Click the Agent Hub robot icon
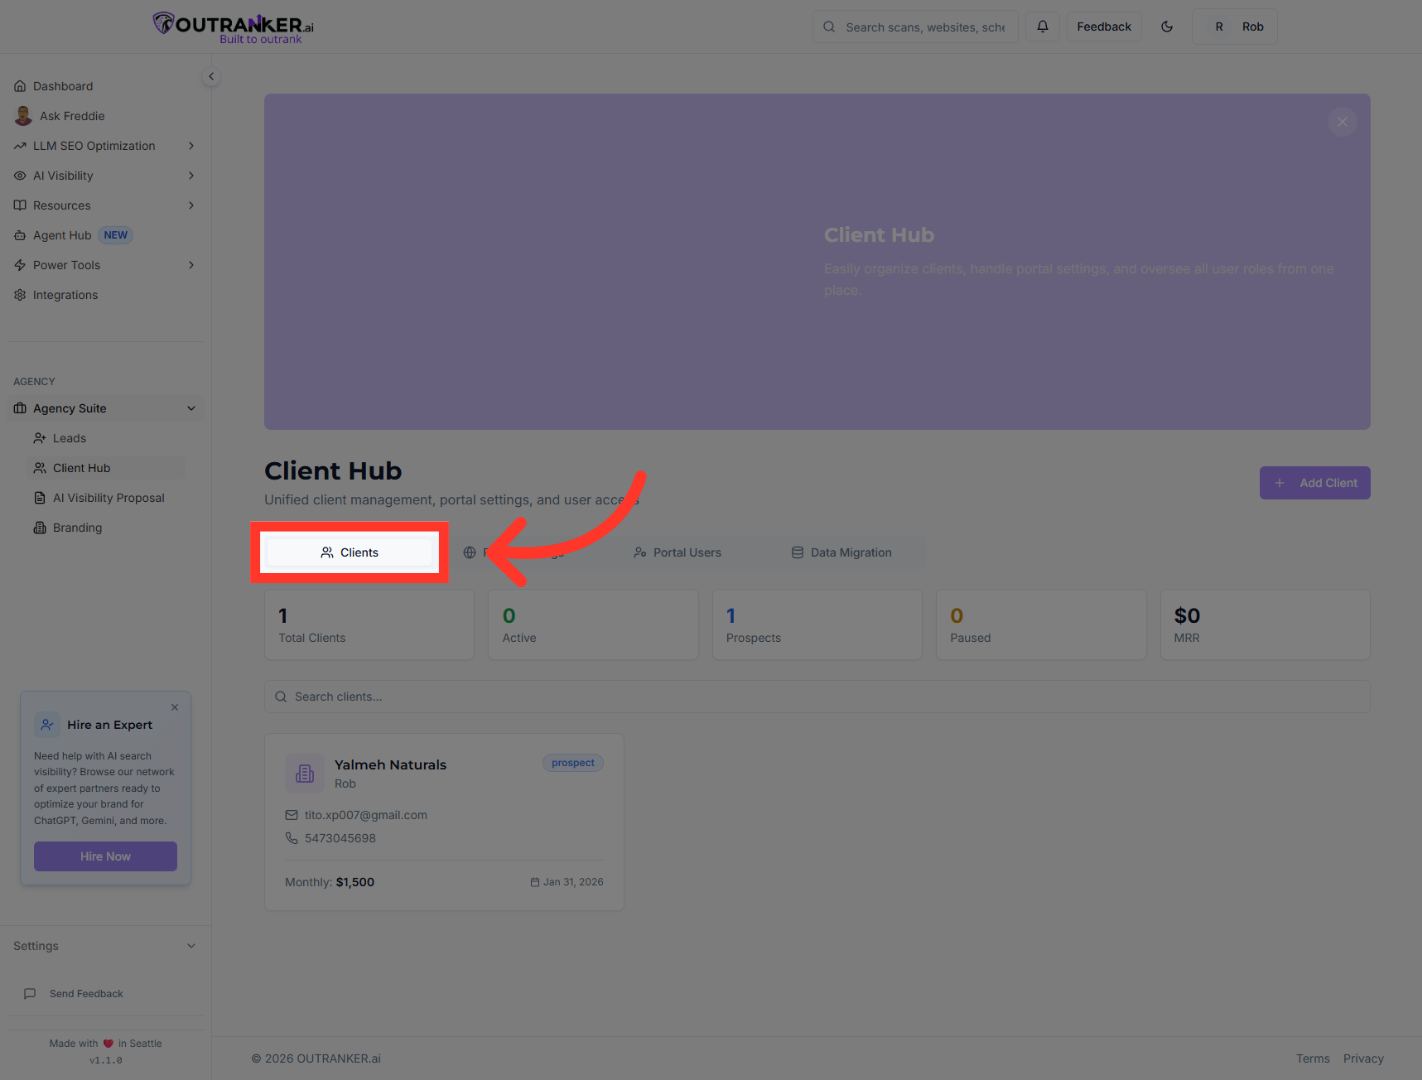This screenshot has height=1080, width=1422. 20,236
